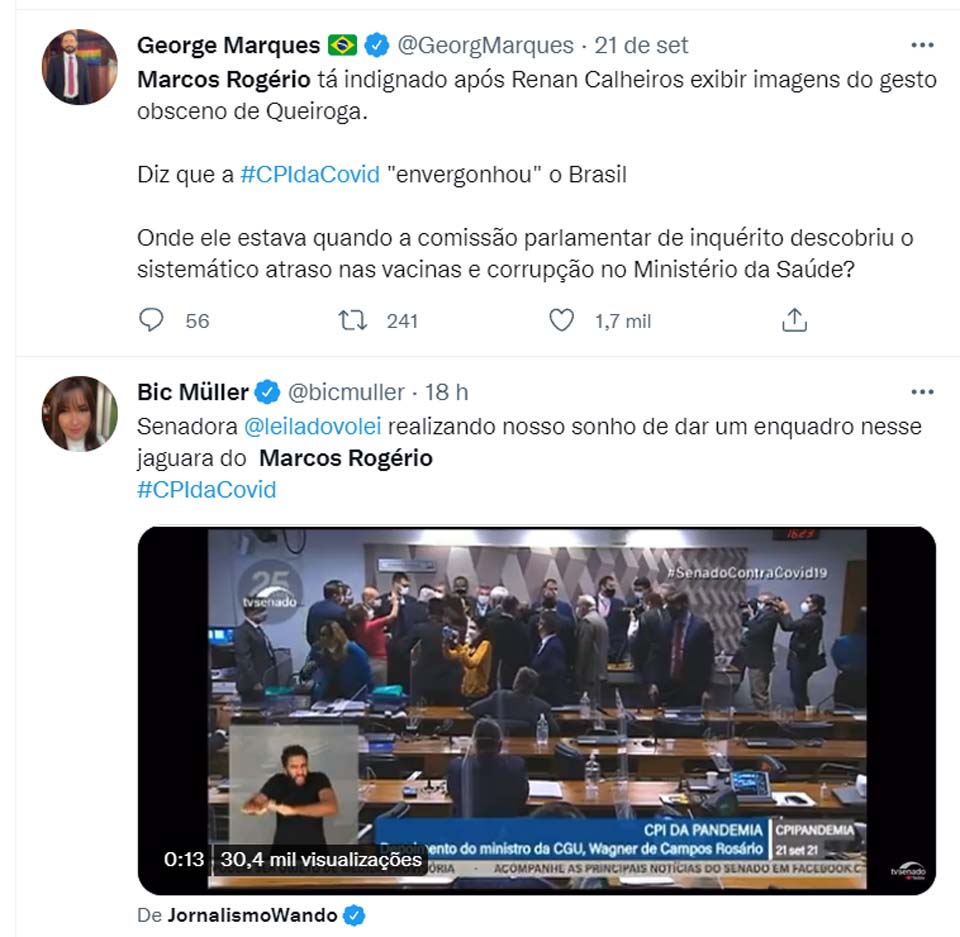
Task: Open Bic Müller's profile picture
Action: (79, 413)
